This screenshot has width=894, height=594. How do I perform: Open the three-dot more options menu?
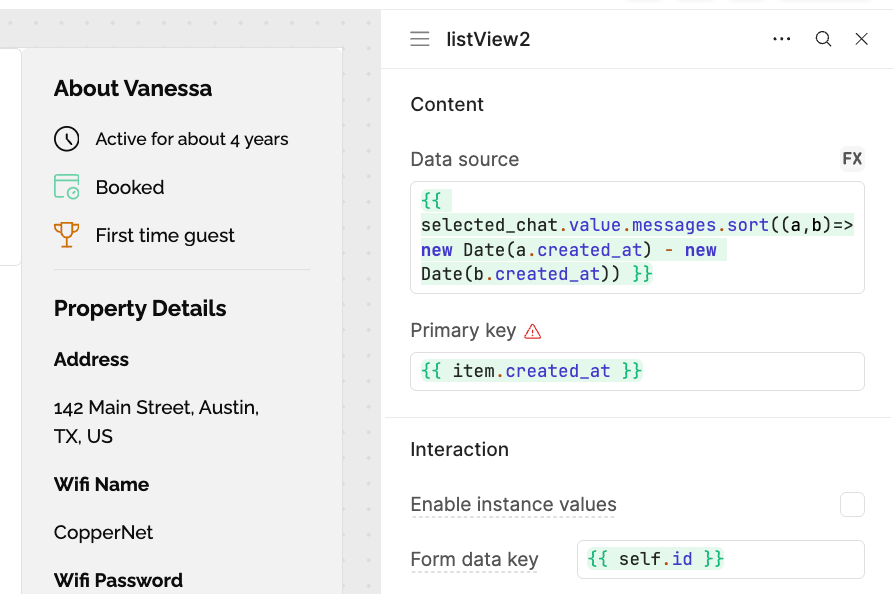click(x=782, y=39)
